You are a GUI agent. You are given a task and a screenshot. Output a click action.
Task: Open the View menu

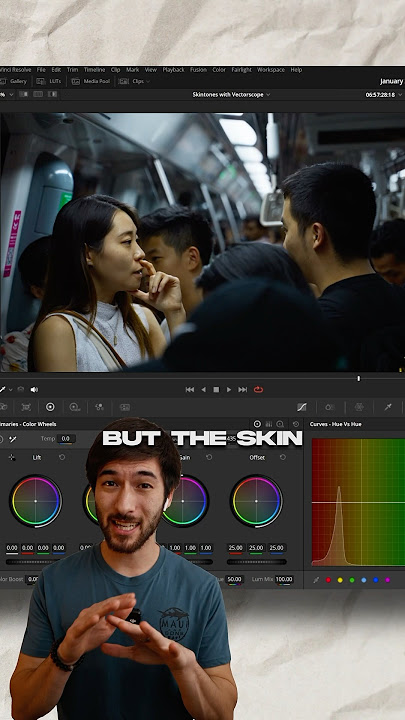tap(151, 70)
